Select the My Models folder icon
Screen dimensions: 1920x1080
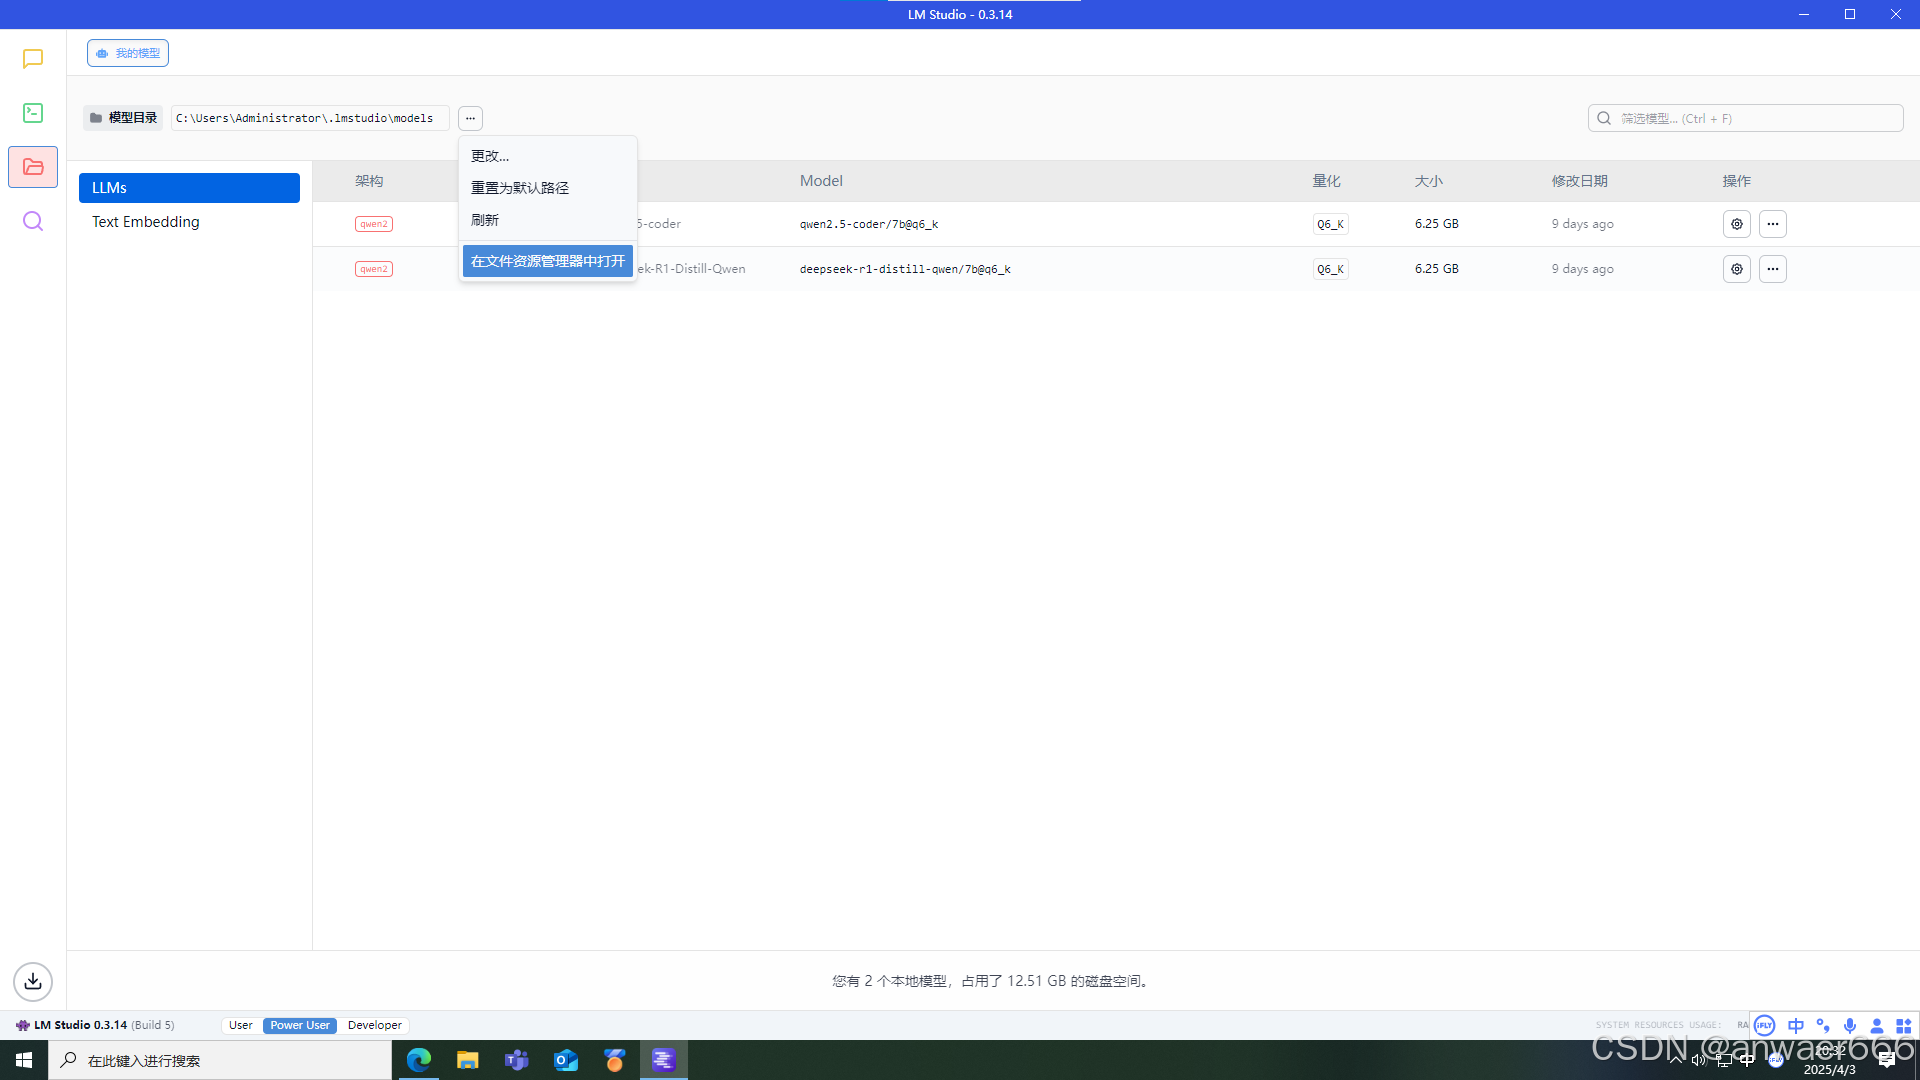(x=33, y=167)
